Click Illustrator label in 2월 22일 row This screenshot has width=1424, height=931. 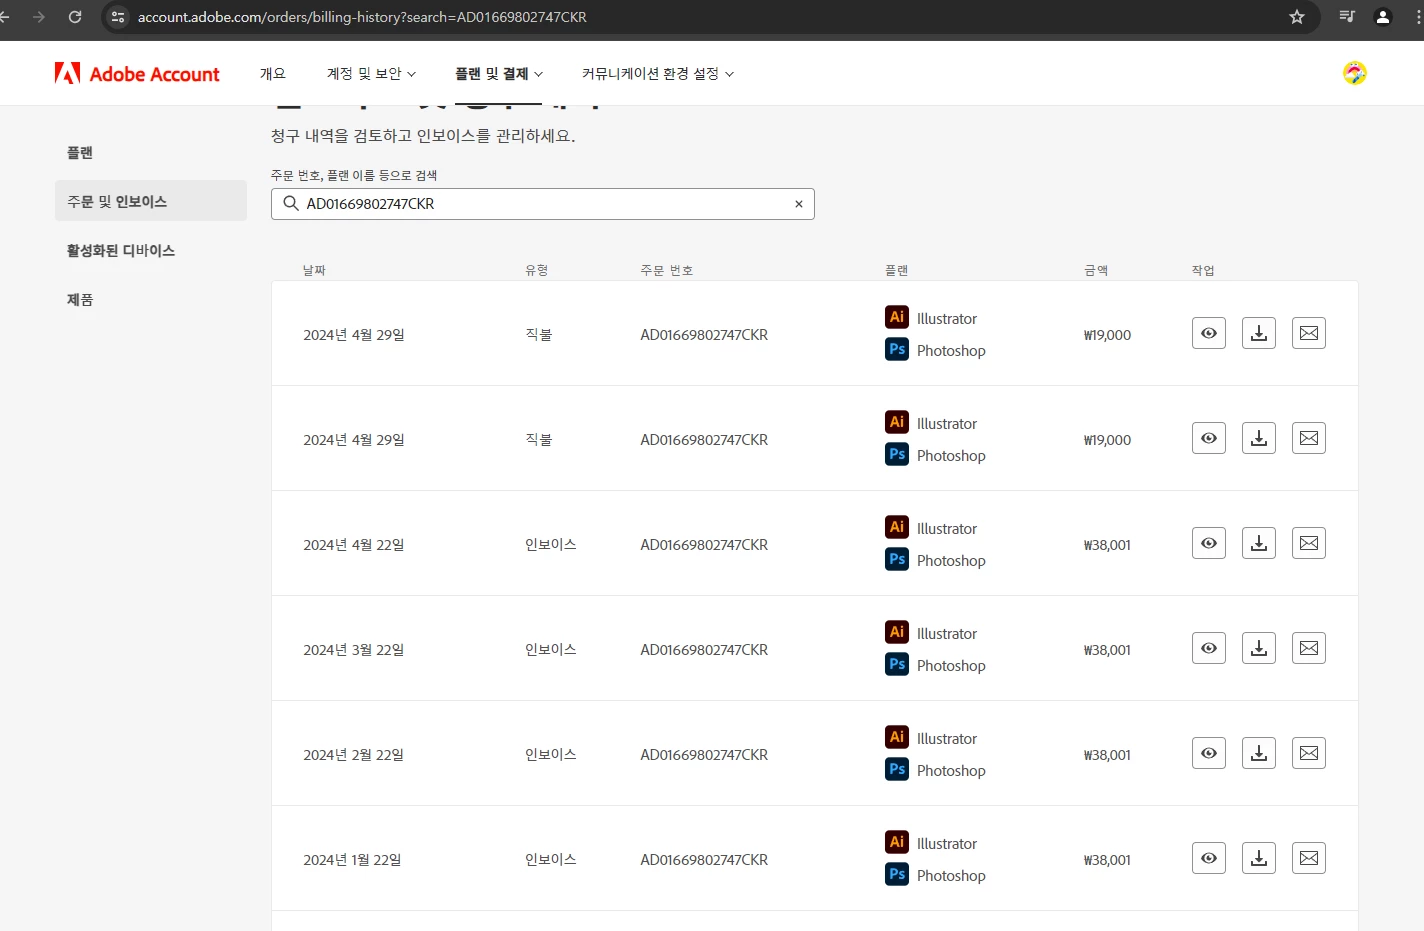[947, 739]
